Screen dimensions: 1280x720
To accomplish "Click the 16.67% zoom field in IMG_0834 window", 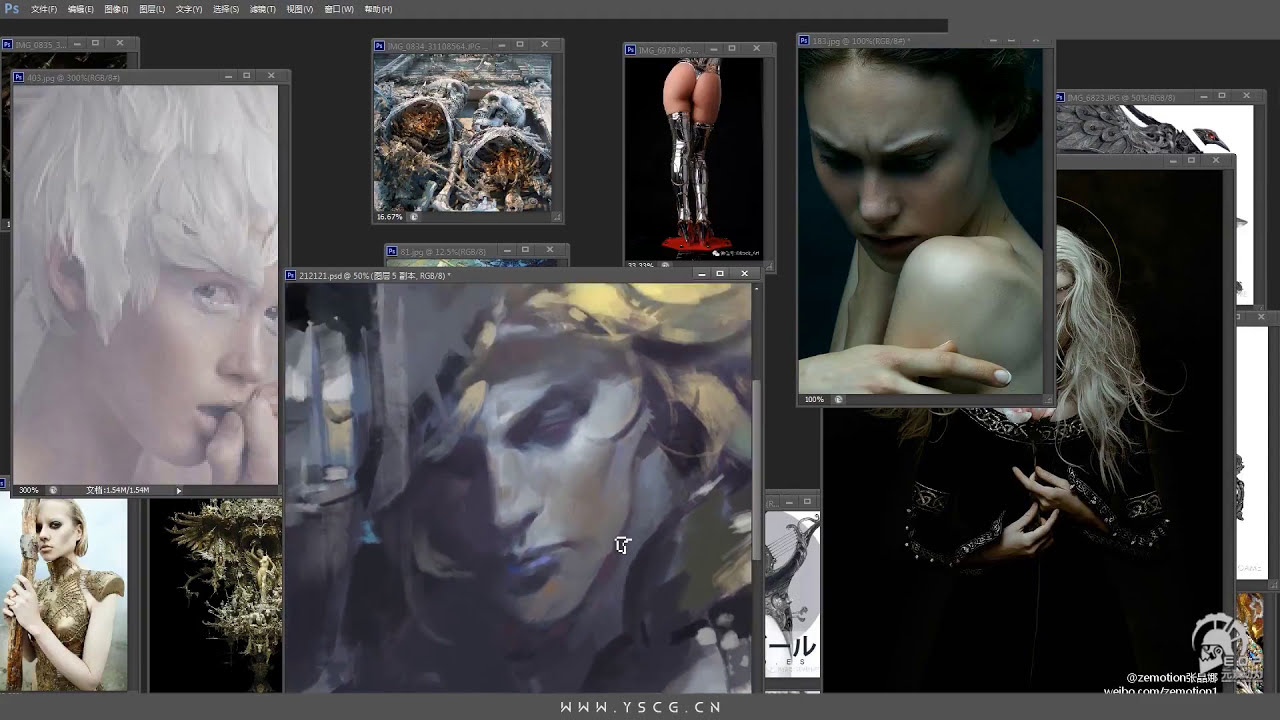I will pos(389,216).
